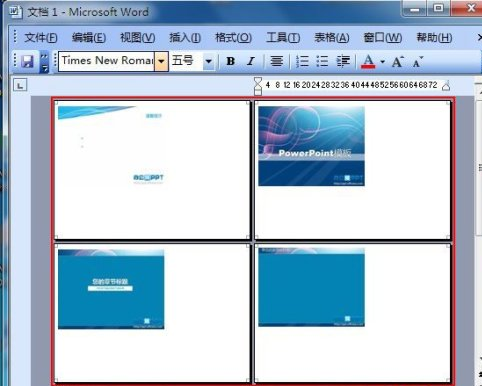Expand toolbar options next to Save
The height and width of the screenshot is (386, 482).
coord(44,62)
